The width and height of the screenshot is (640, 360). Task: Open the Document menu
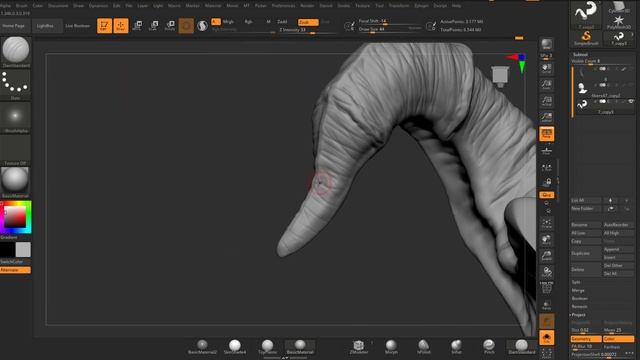[58, 6]
